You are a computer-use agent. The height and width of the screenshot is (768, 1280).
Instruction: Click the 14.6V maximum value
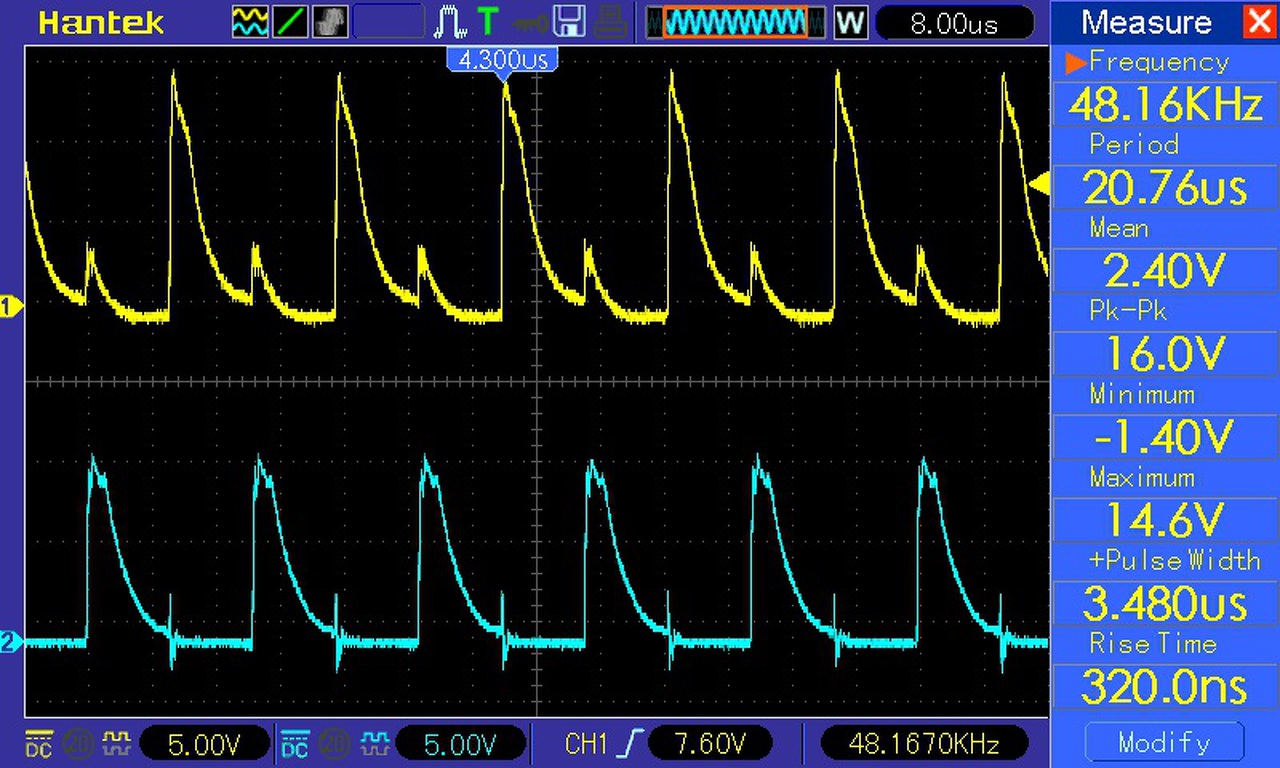pyautogui.click(x=1165, y=520)
